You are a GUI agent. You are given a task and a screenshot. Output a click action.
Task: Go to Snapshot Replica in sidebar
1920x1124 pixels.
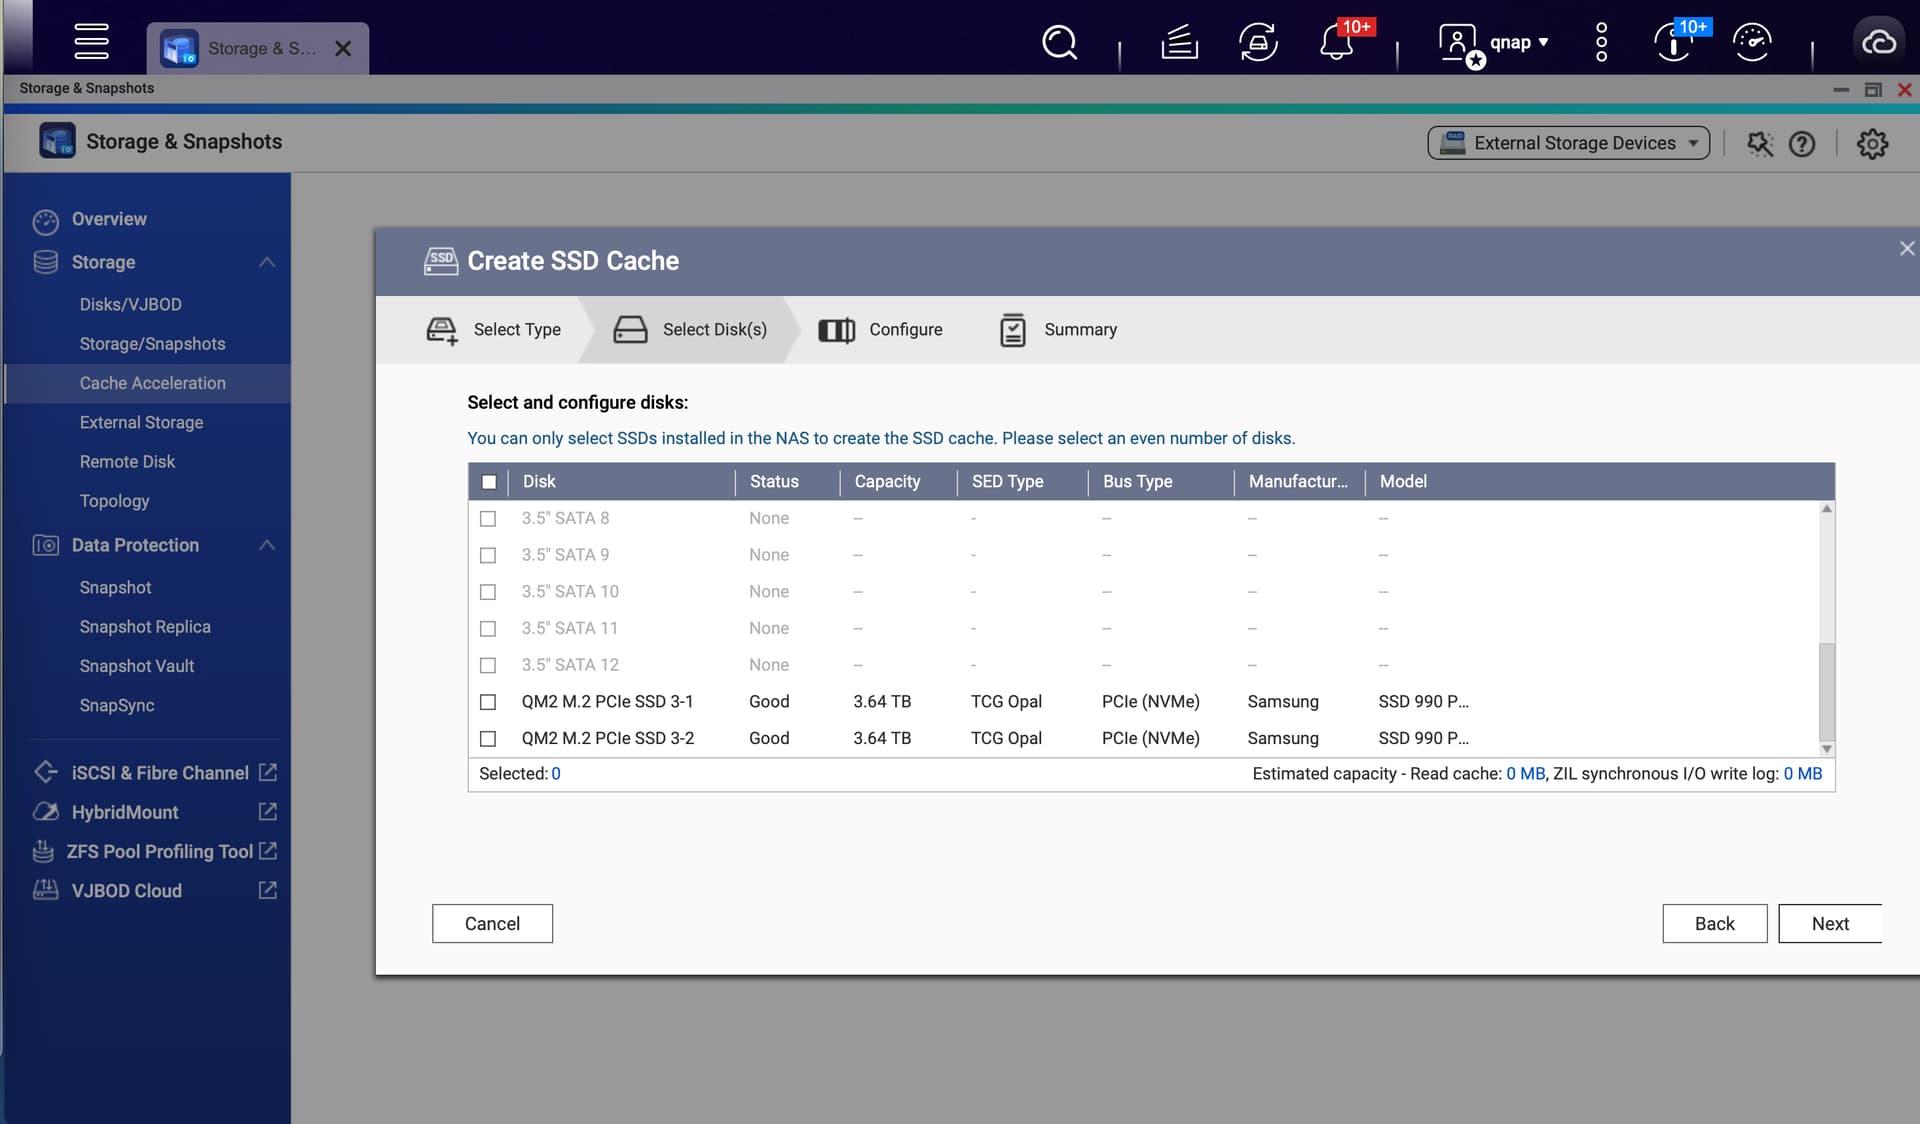[x=145, y=627]
